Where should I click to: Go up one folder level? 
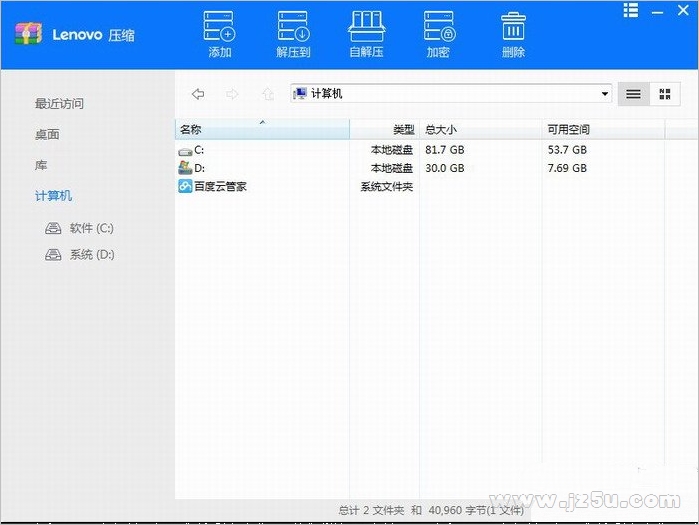click(x=268, y=94)
